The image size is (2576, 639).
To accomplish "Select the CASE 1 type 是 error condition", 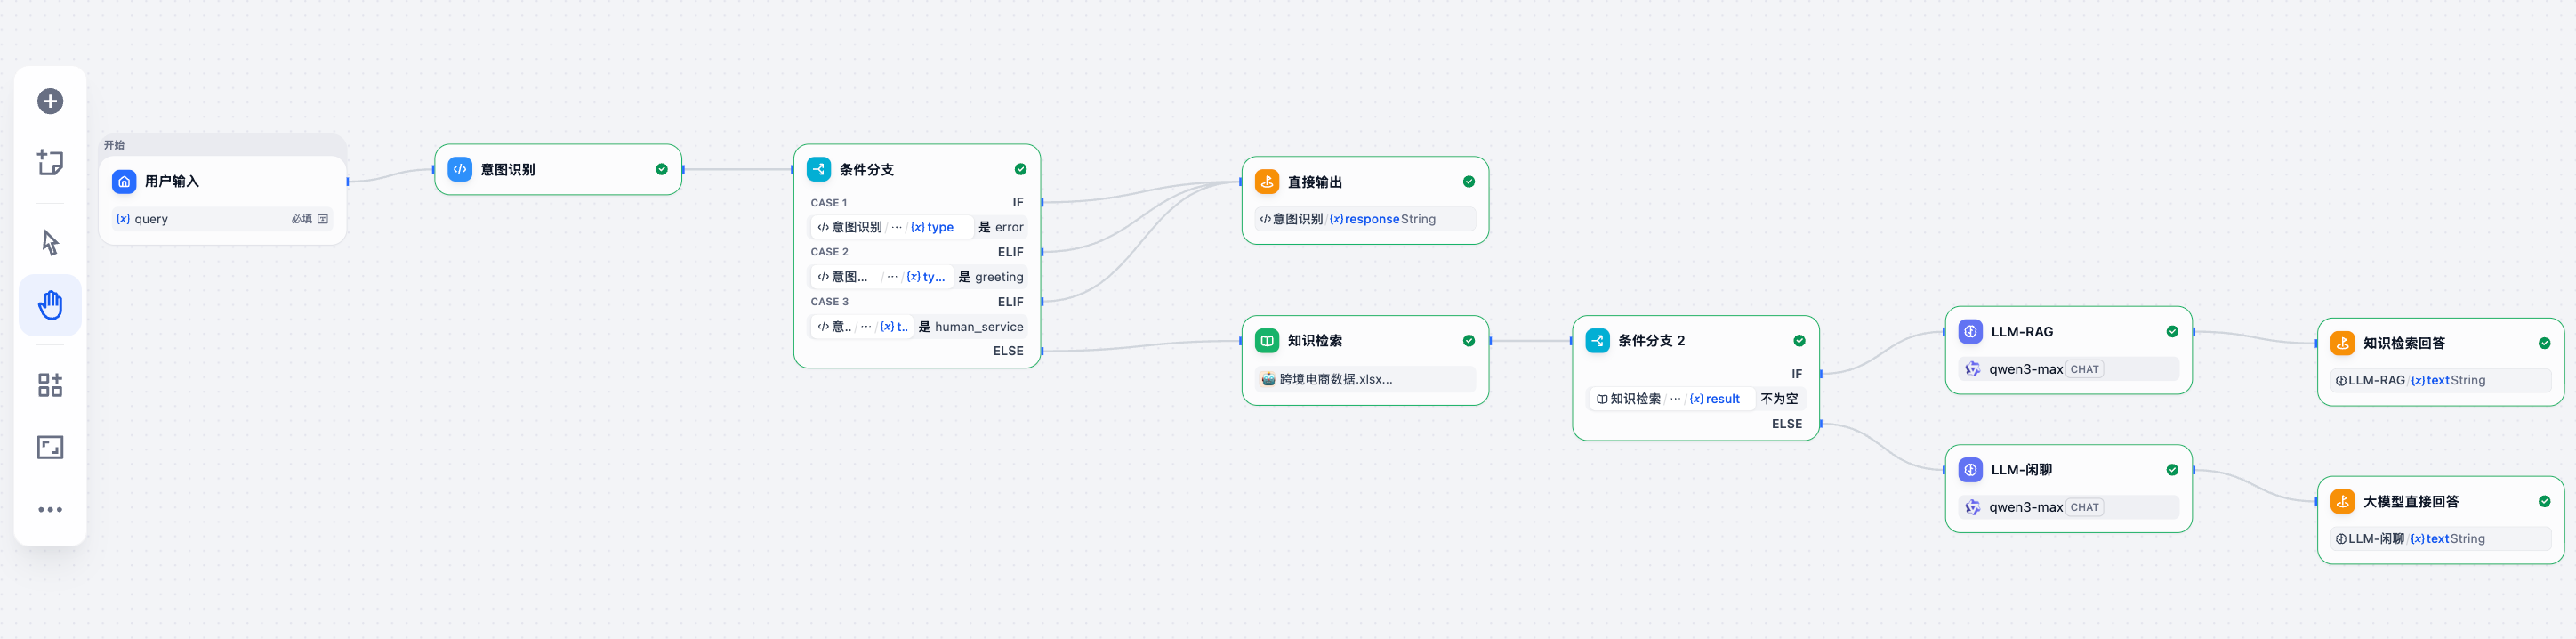I will click(x=918, y=227).
